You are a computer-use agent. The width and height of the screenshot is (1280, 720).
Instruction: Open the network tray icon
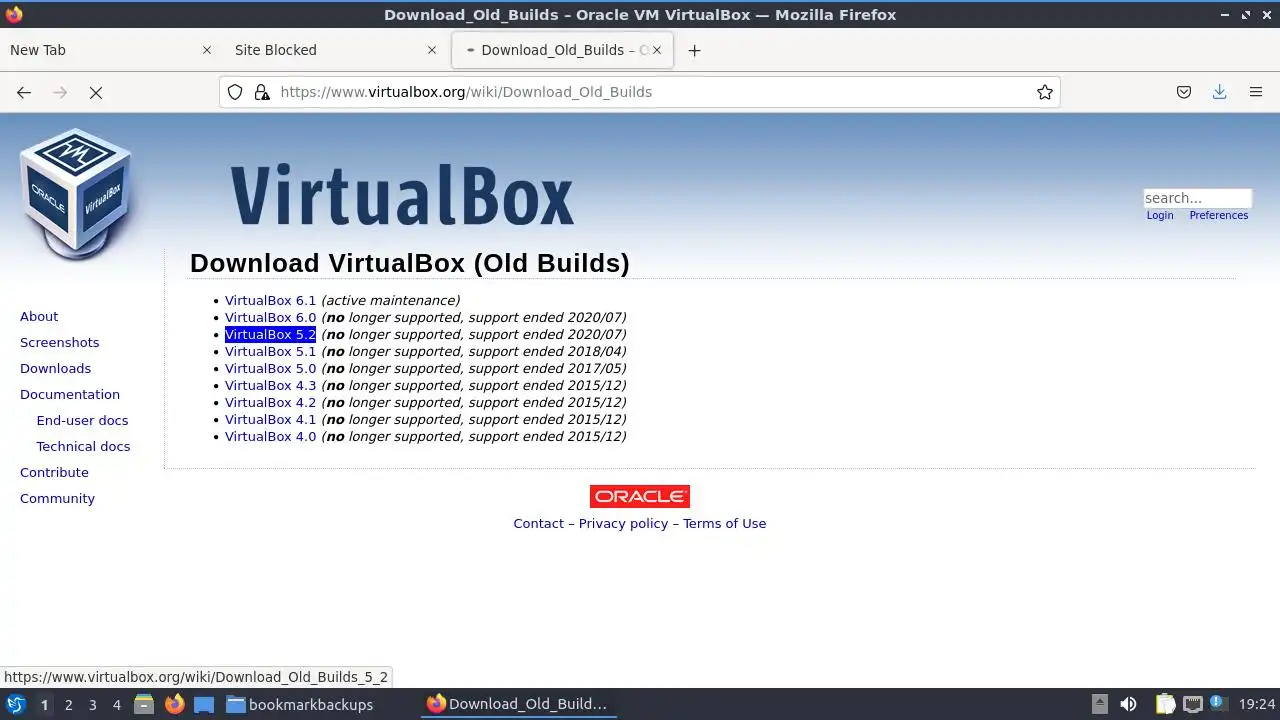pos(1192,704)
